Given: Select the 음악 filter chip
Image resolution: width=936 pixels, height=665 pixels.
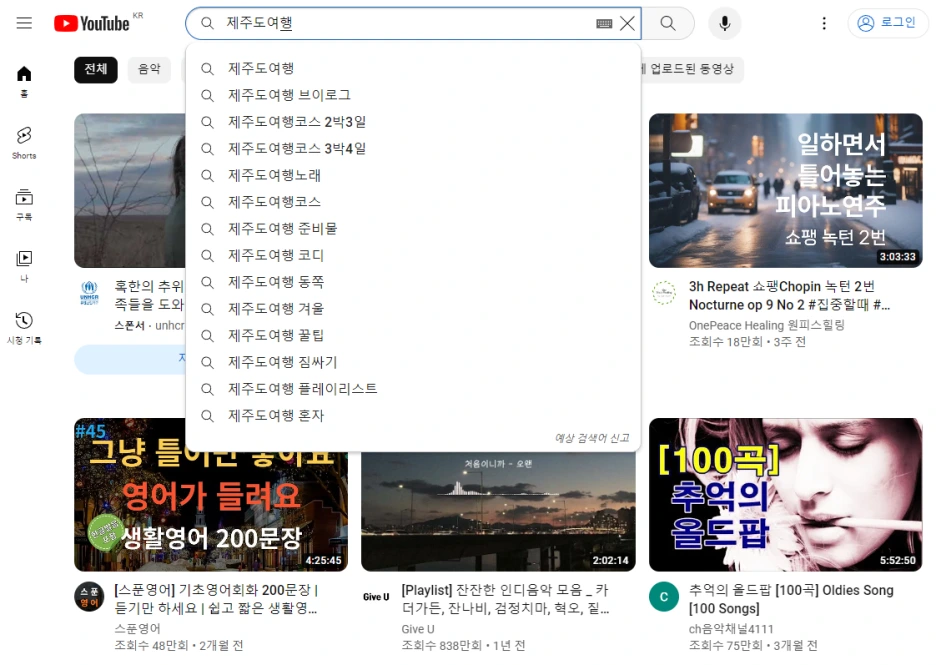Looking at the screenshot, I should 149,69.
